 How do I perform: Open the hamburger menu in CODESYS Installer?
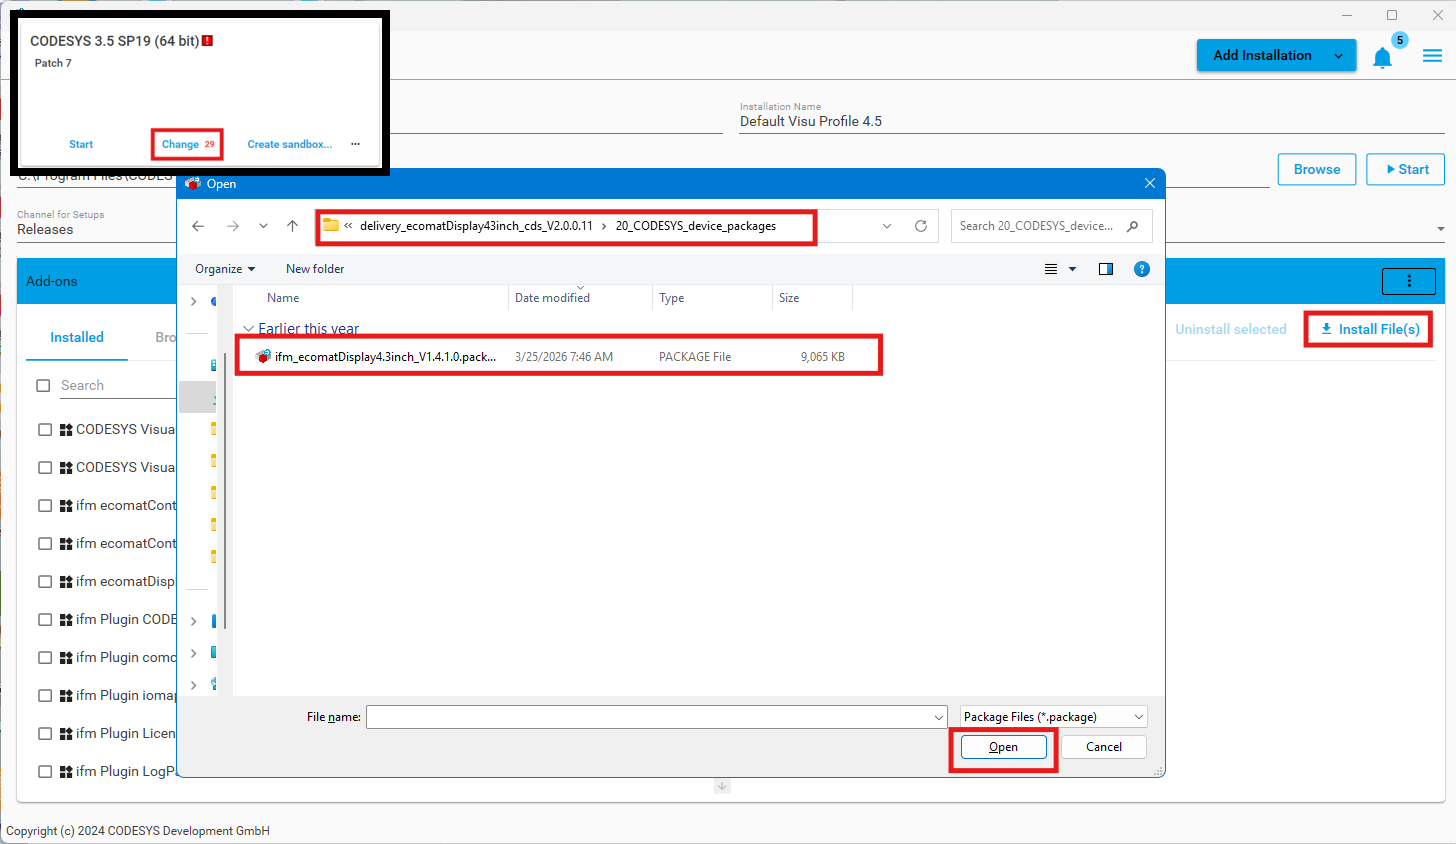[x=1432, y=56]
